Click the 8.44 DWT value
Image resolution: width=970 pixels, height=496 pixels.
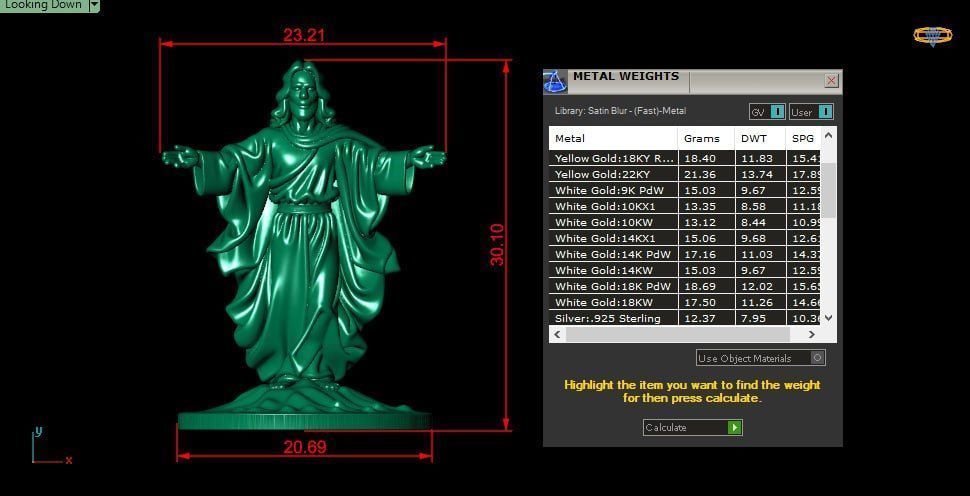tap(753, 223)
